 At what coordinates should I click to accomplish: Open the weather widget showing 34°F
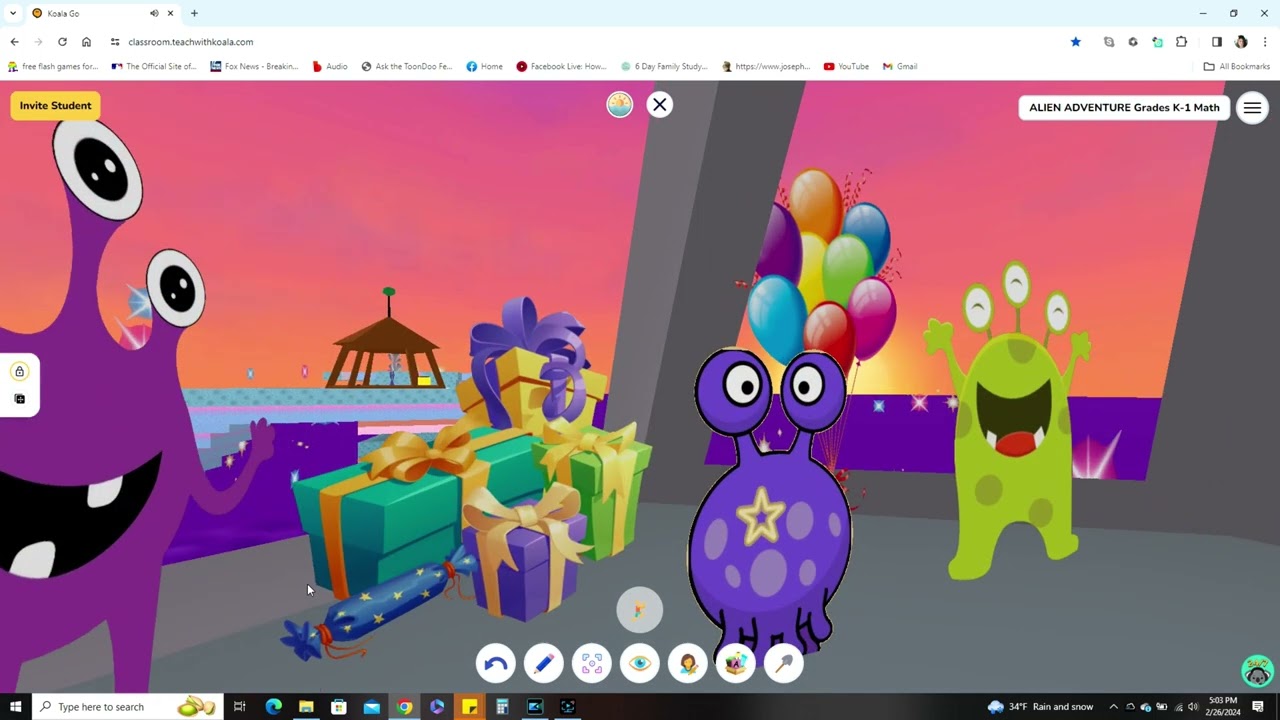[1041, 707]
